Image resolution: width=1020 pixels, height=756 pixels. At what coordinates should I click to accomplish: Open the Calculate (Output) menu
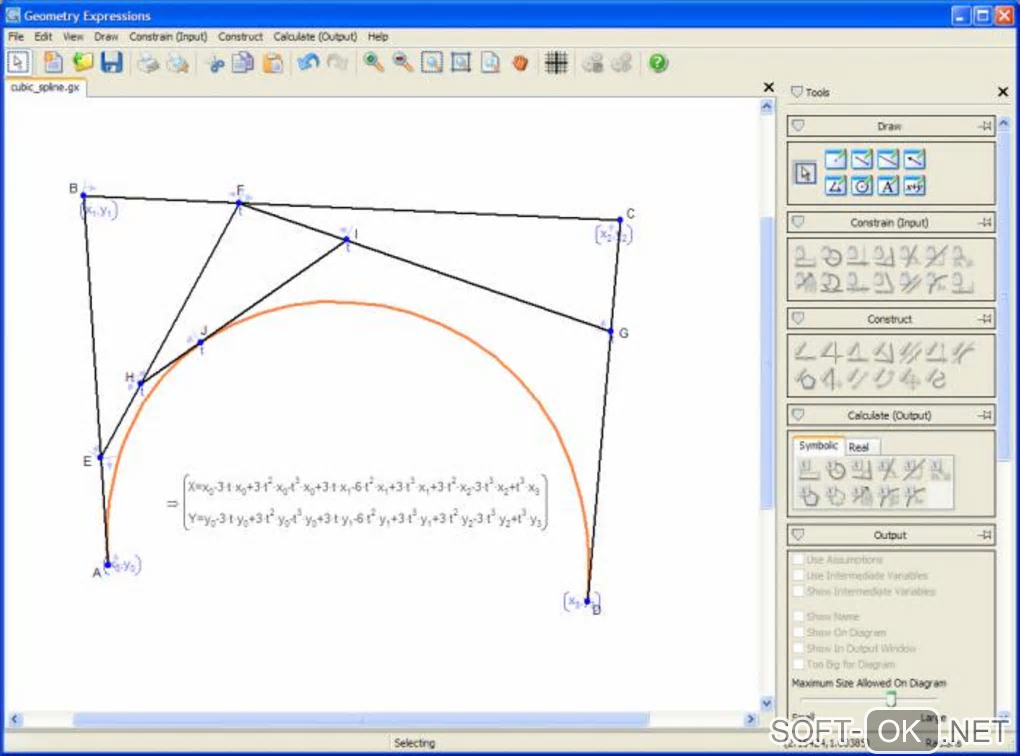coord(315,36)
